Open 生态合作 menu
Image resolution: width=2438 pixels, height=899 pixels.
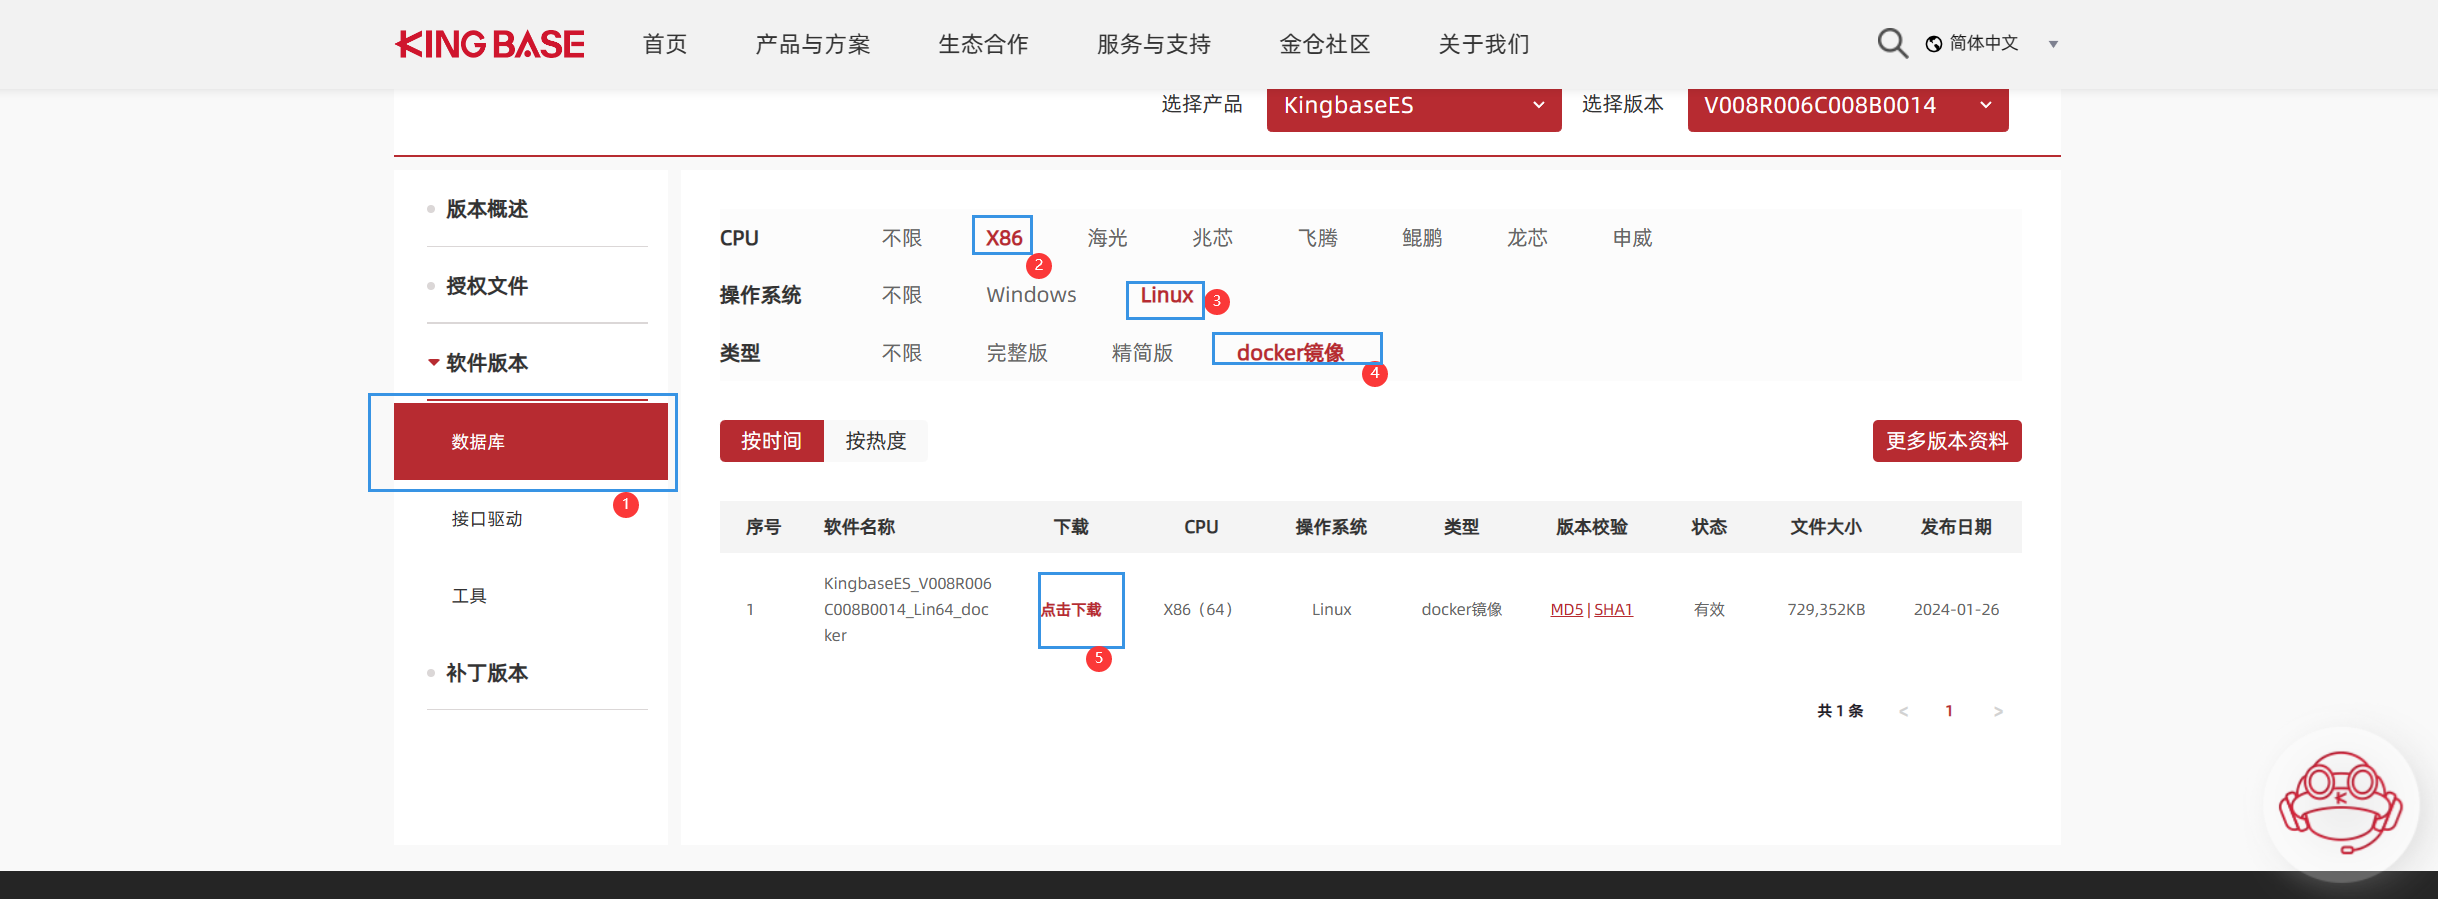[983, 44]
